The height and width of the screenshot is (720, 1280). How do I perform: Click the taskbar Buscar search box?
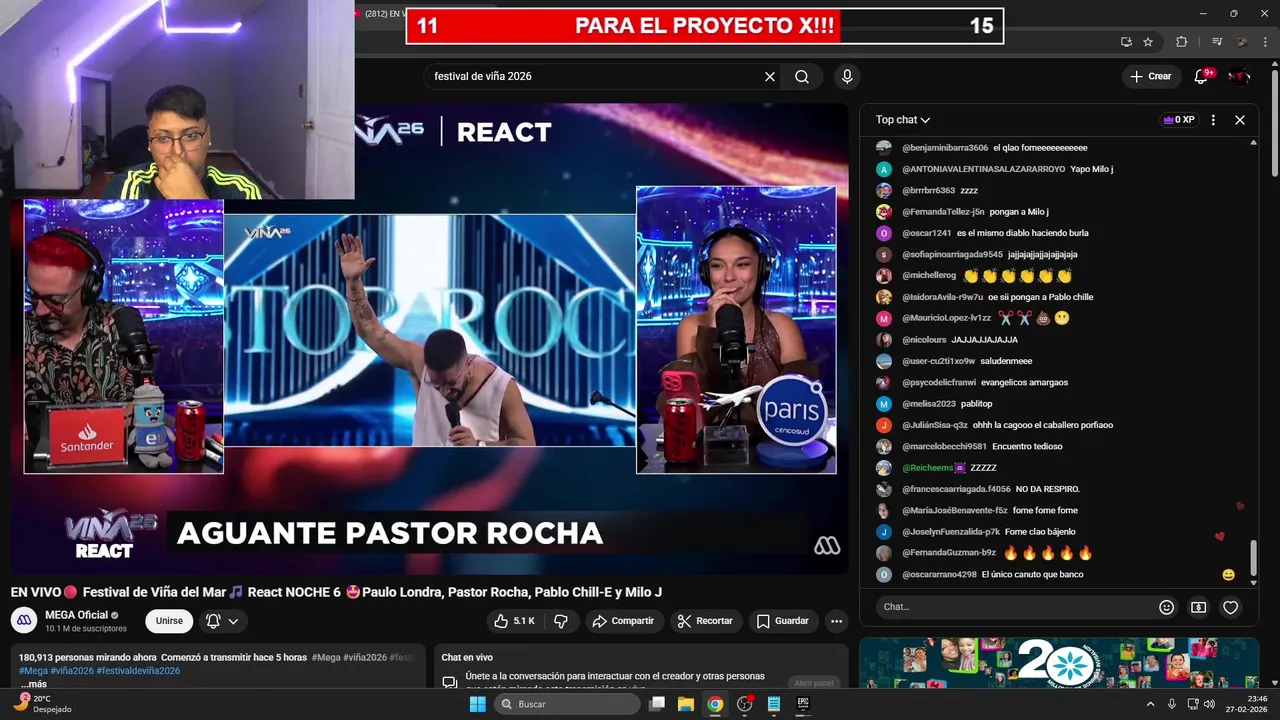pyautogui.click(x=566, y=704)
